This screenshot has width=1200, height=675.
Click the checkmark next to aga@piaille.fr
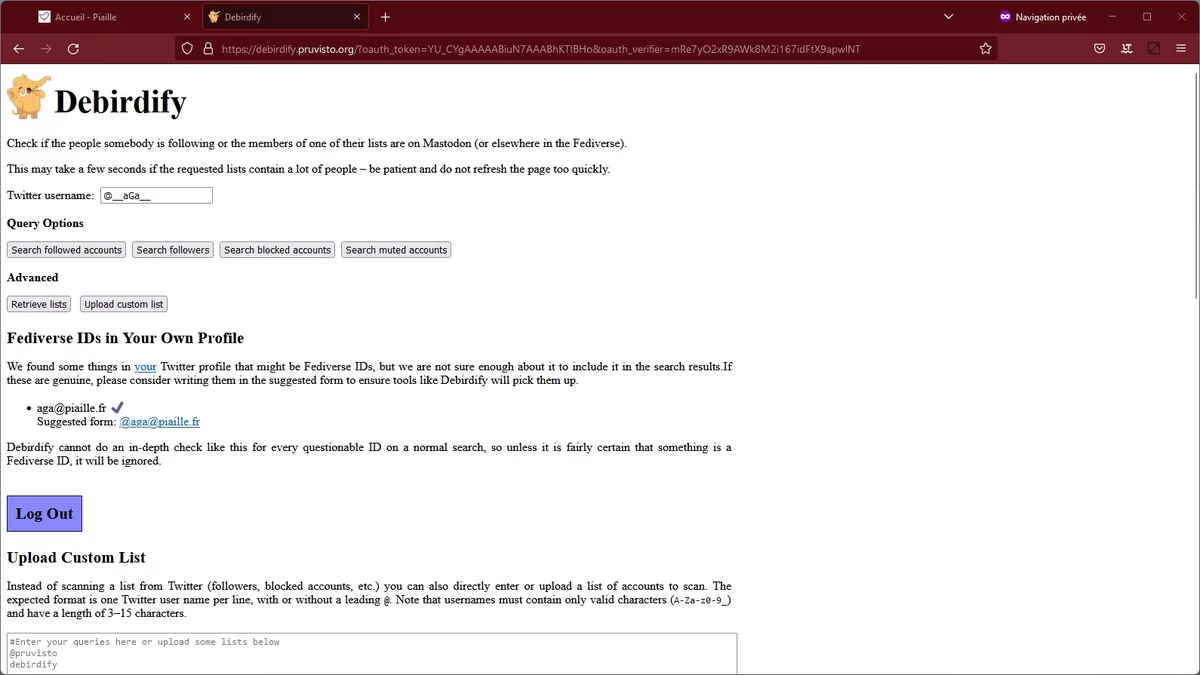(x=117, y=407)
